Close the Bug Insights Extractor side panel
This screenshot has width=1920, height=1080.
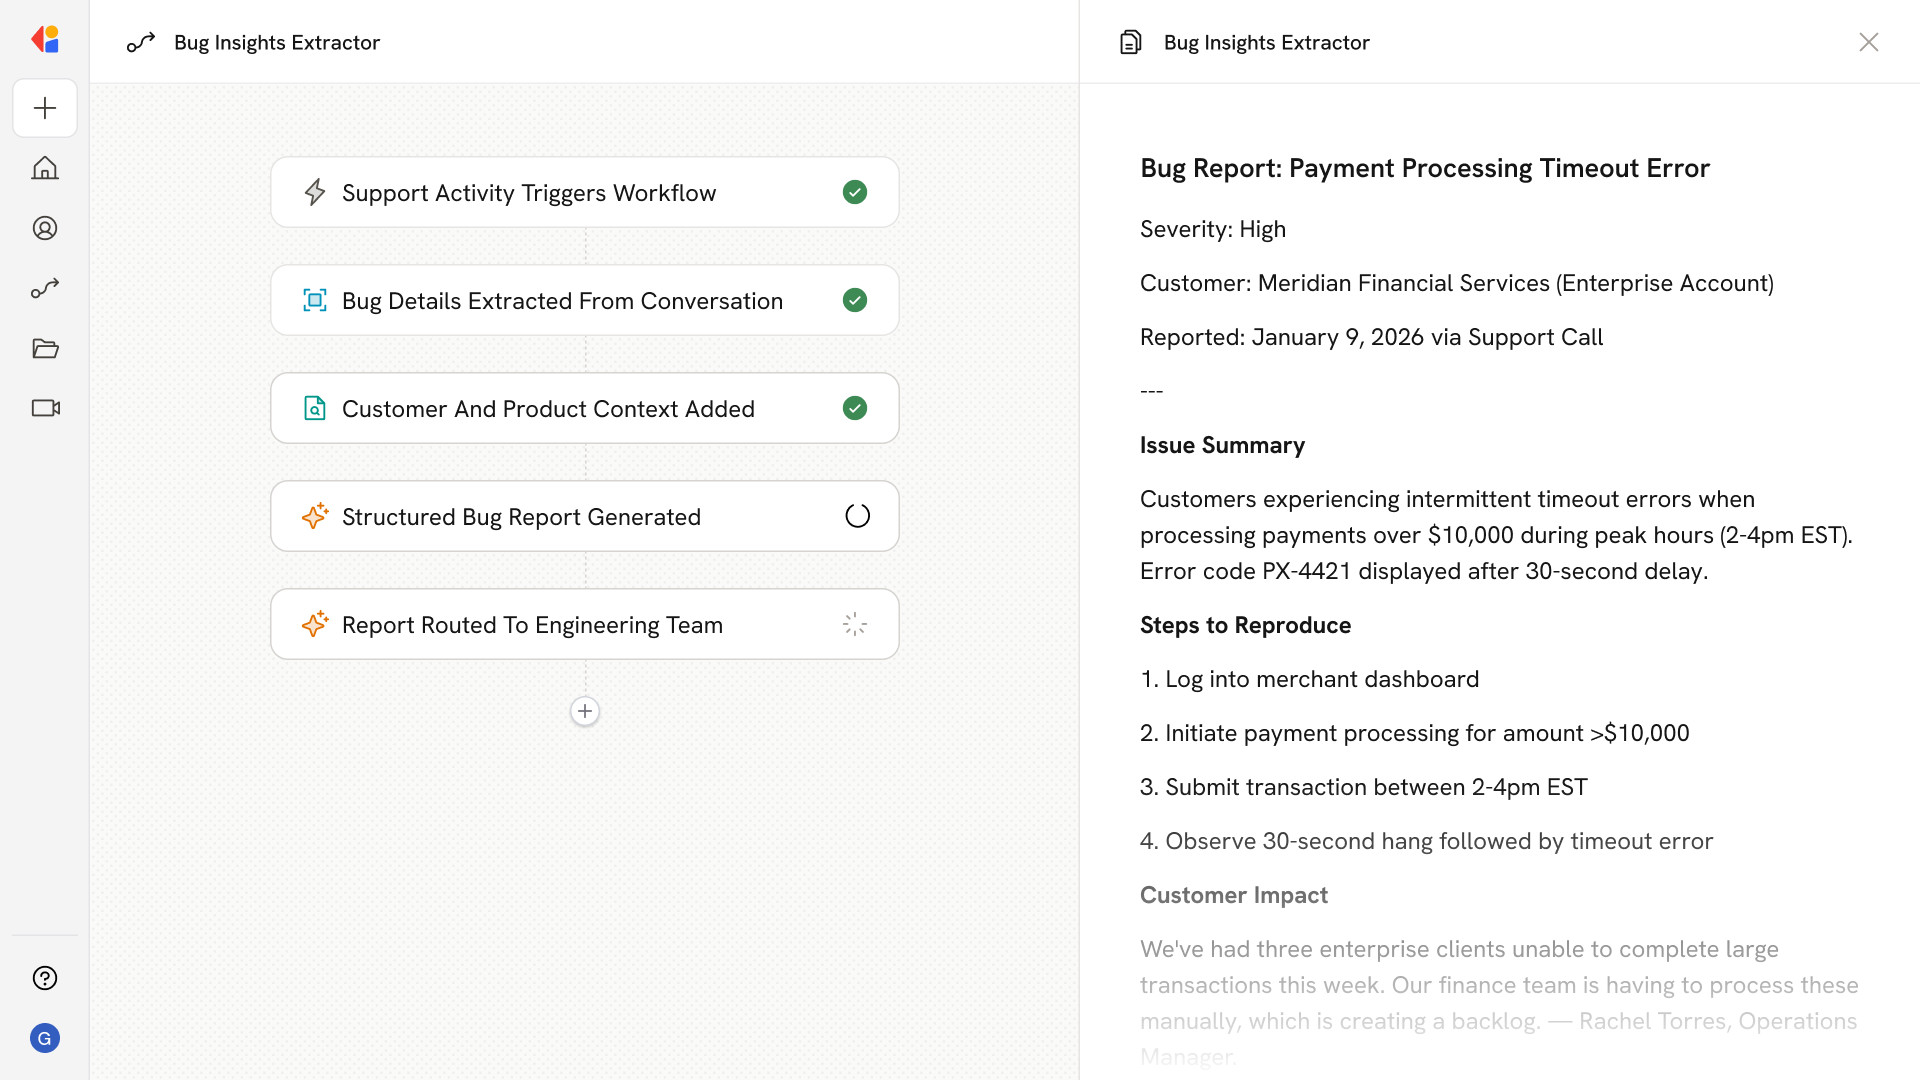(x=1869, y=42)
